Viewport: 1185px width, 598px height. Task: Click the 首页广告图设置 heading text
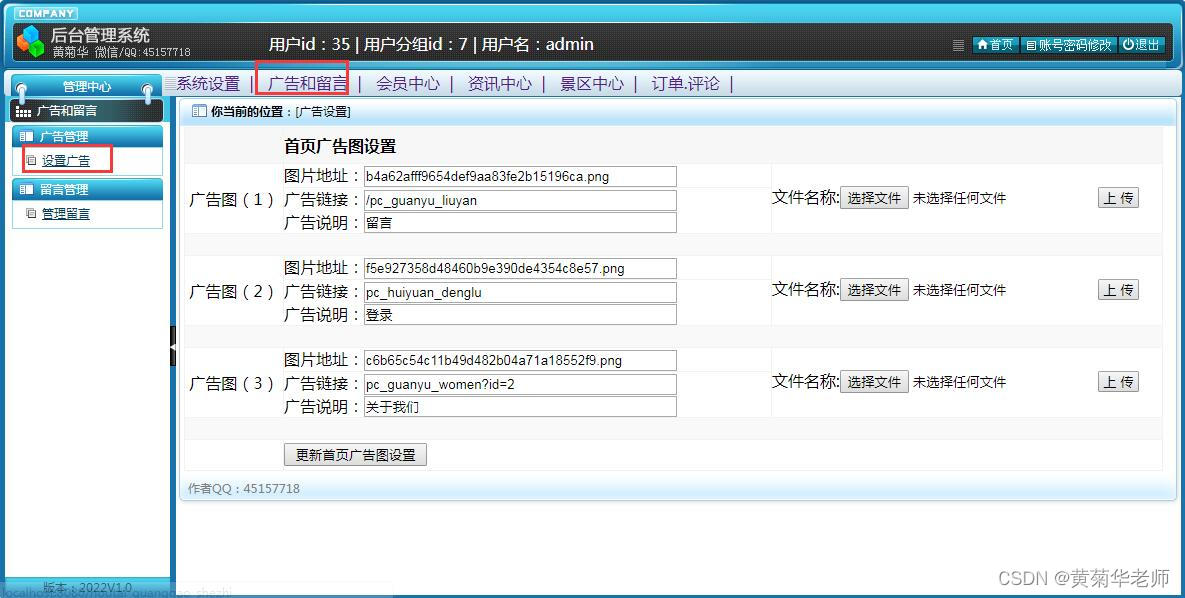pos(340,146)
